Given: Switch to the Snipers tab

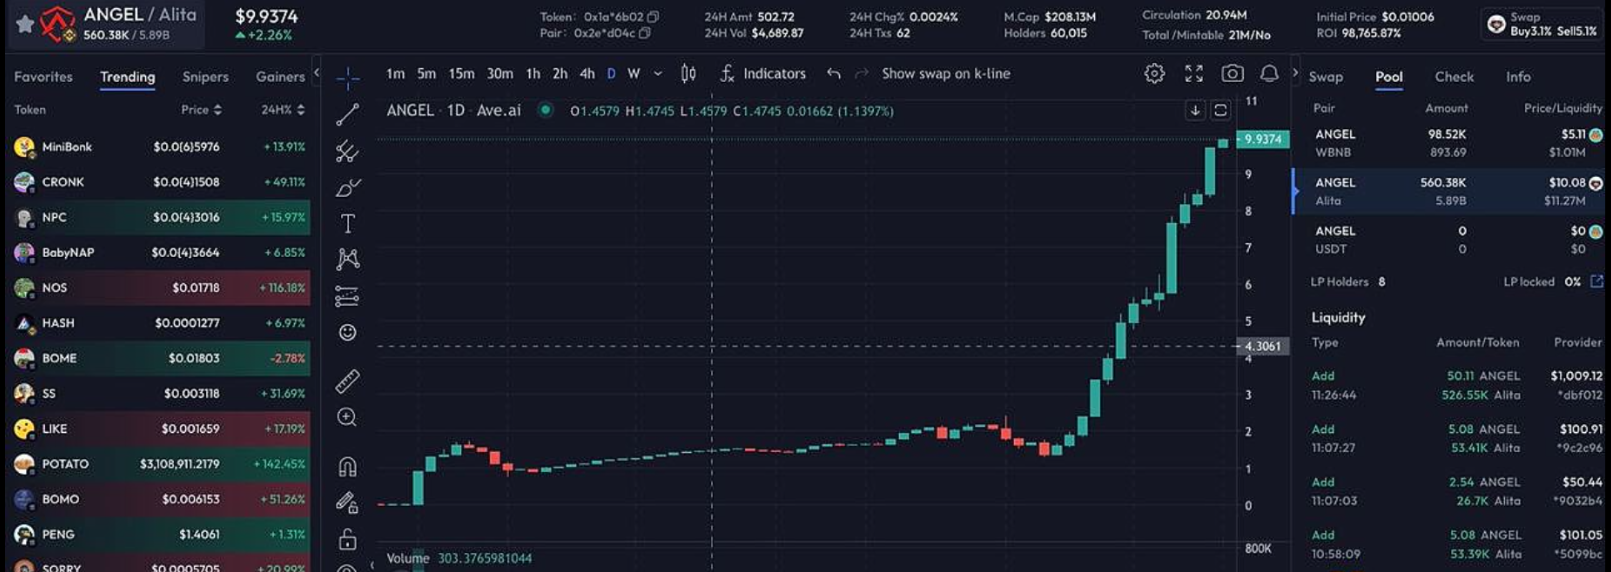Looking at the screenshot, I should tap(205, 77).
